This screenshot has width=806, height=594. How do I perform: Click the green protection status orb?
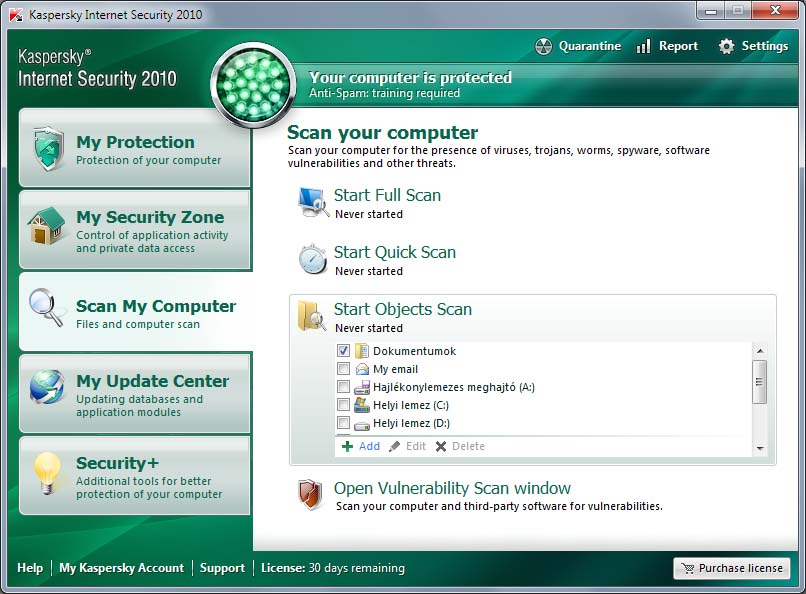click(253, 85)
